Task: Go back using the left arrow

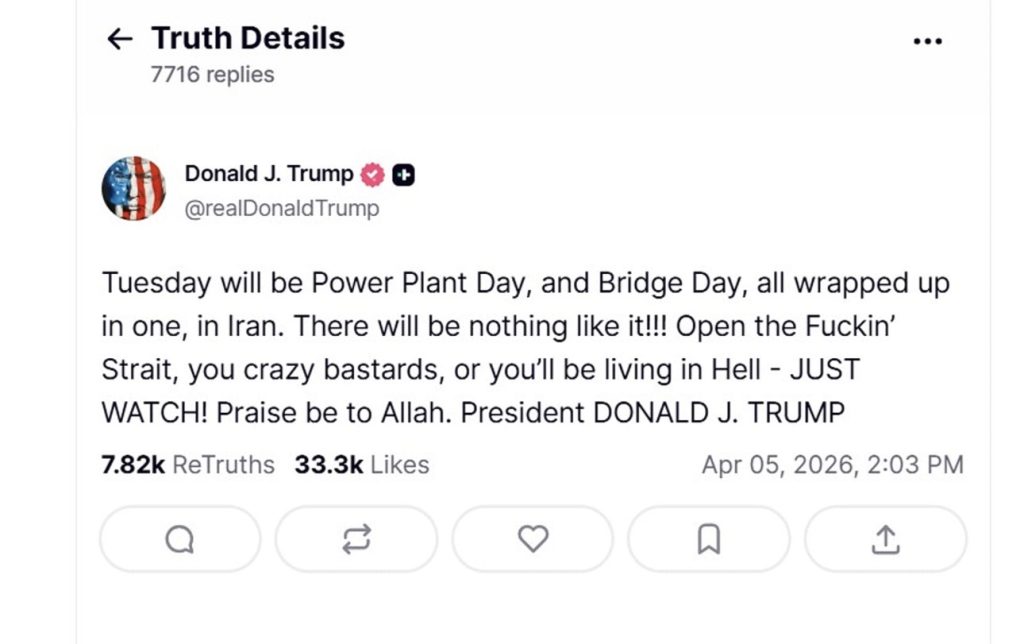Action: click(119, 39)
